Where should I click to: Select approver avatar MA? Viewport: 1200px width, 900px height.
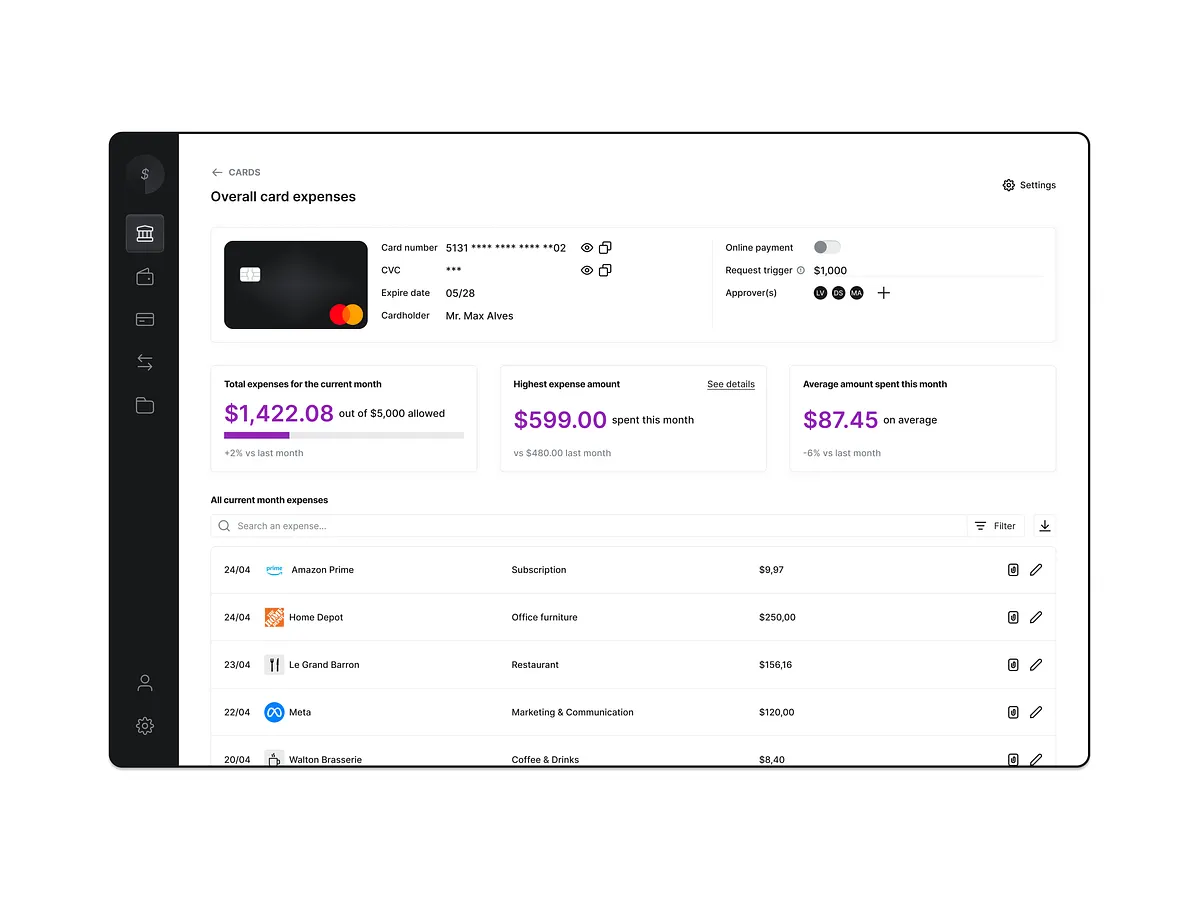pos(857,293)
